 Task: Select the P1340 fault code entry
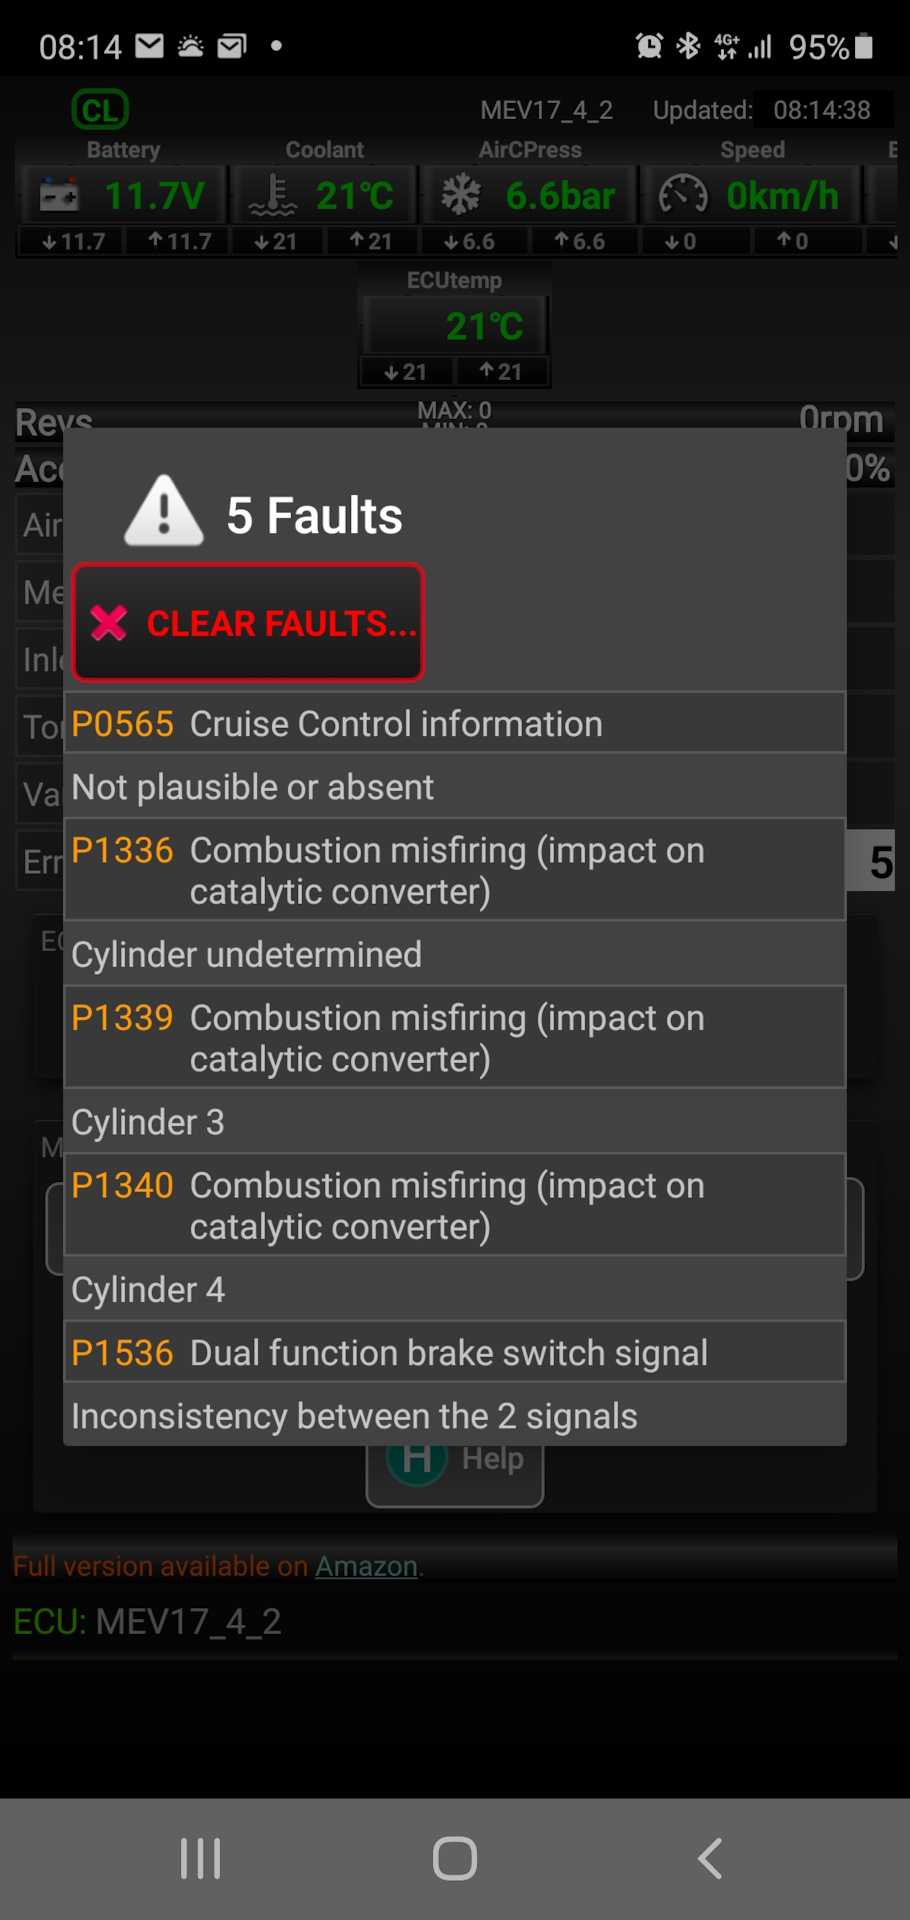pos(454,1205)
